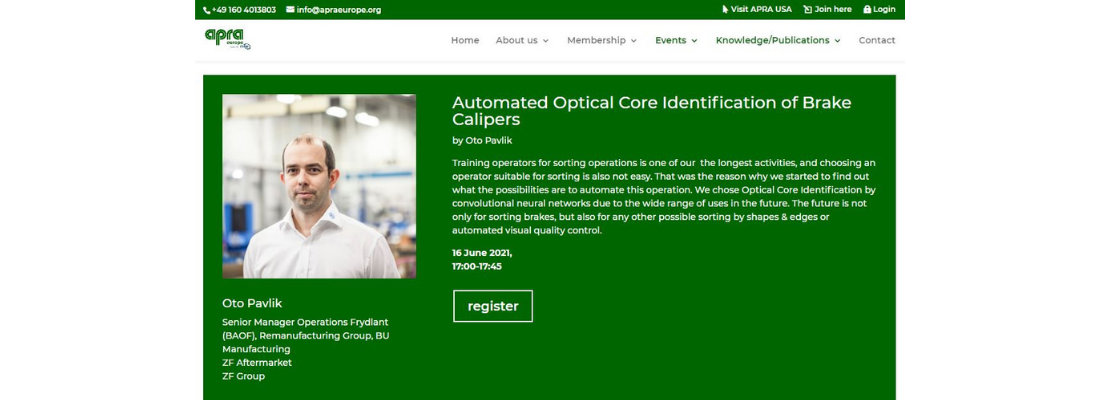Click the '16 June 2021,' date text
This screenshot has height=400, width=1100.
pyautogui.click(x=482, y=253)
